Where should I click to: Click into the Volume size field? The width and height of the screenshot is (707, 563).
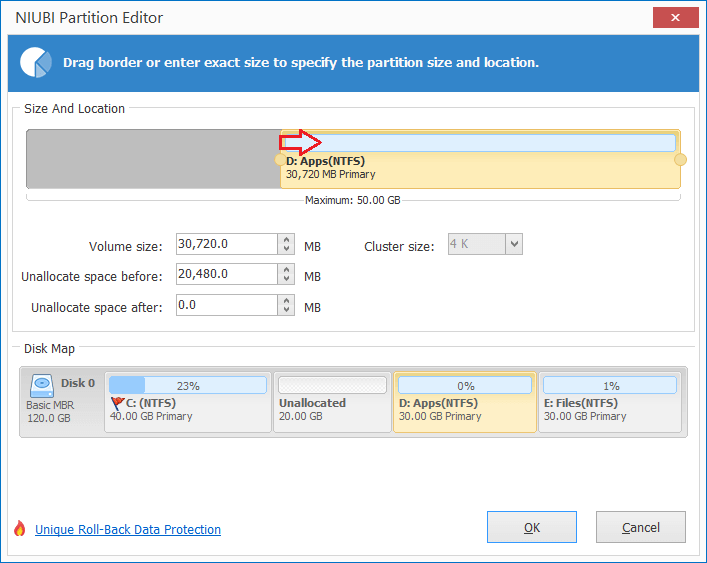pyautogui.click(x=227, y=244)
